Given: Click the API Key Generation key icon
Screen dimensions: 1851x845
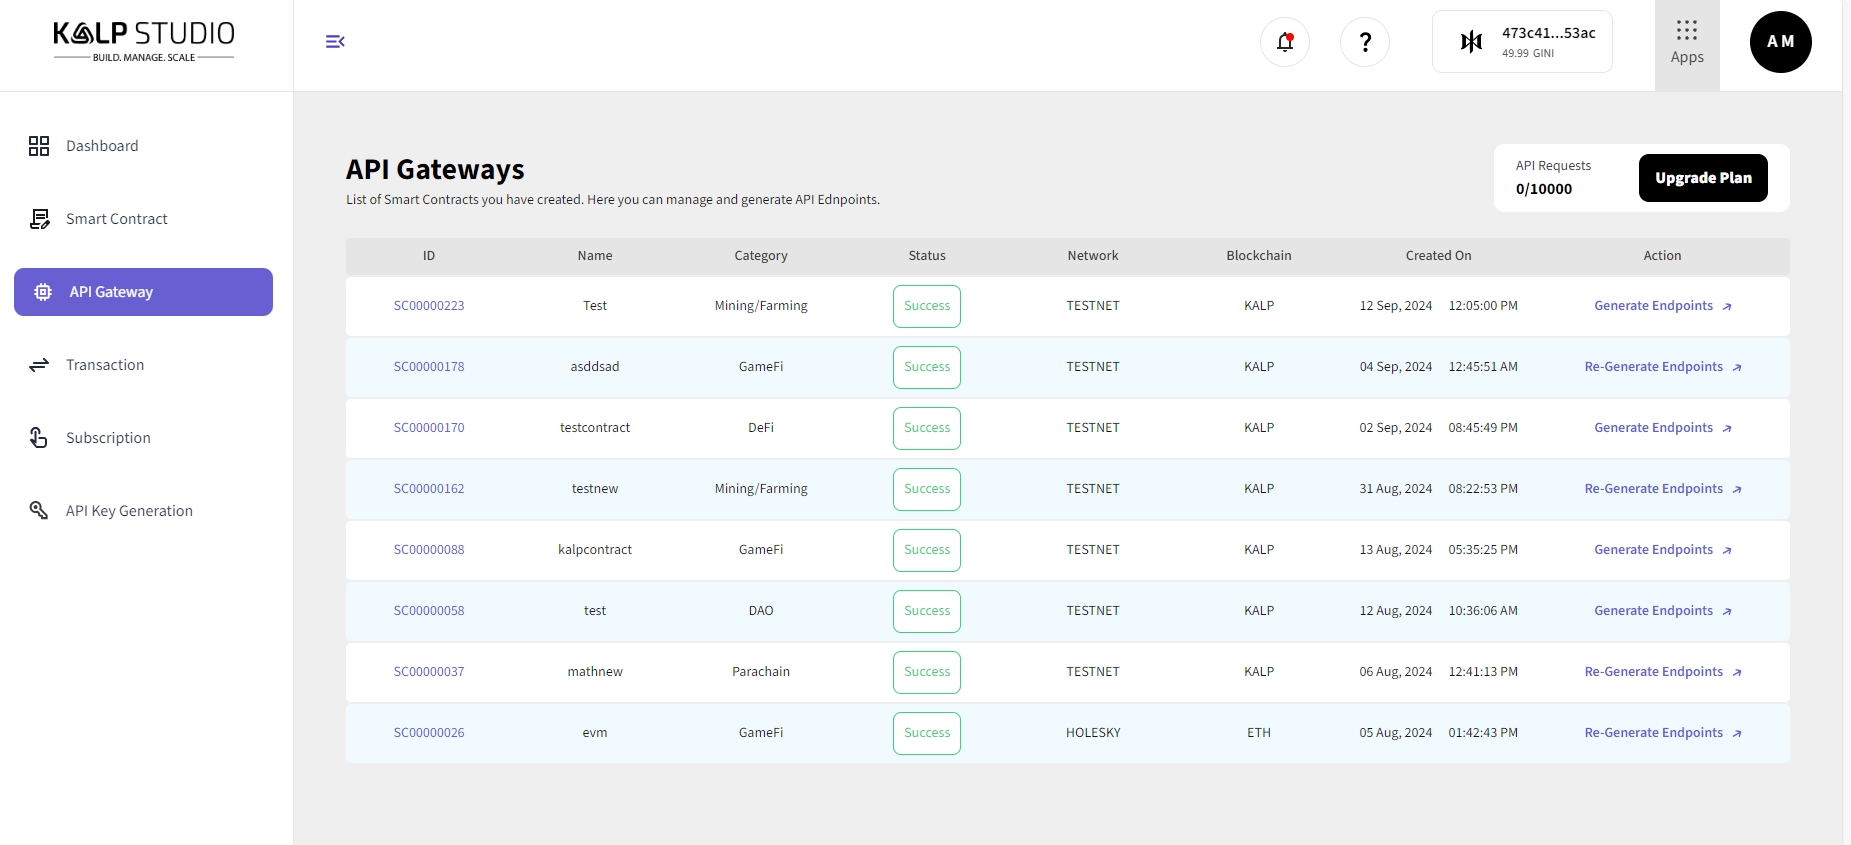Looking at the screenshot, I should click(39, 511).
